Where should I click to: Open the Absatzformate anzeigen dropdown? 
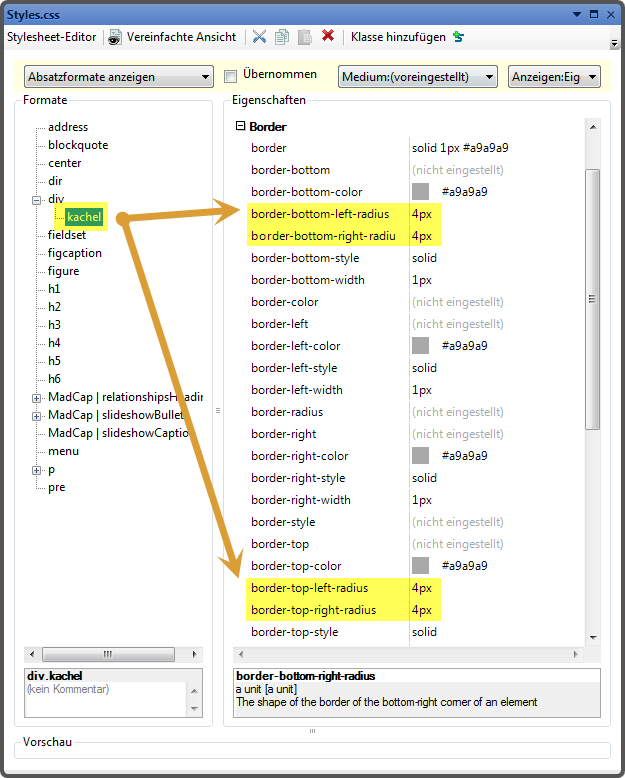click(118, 77)
